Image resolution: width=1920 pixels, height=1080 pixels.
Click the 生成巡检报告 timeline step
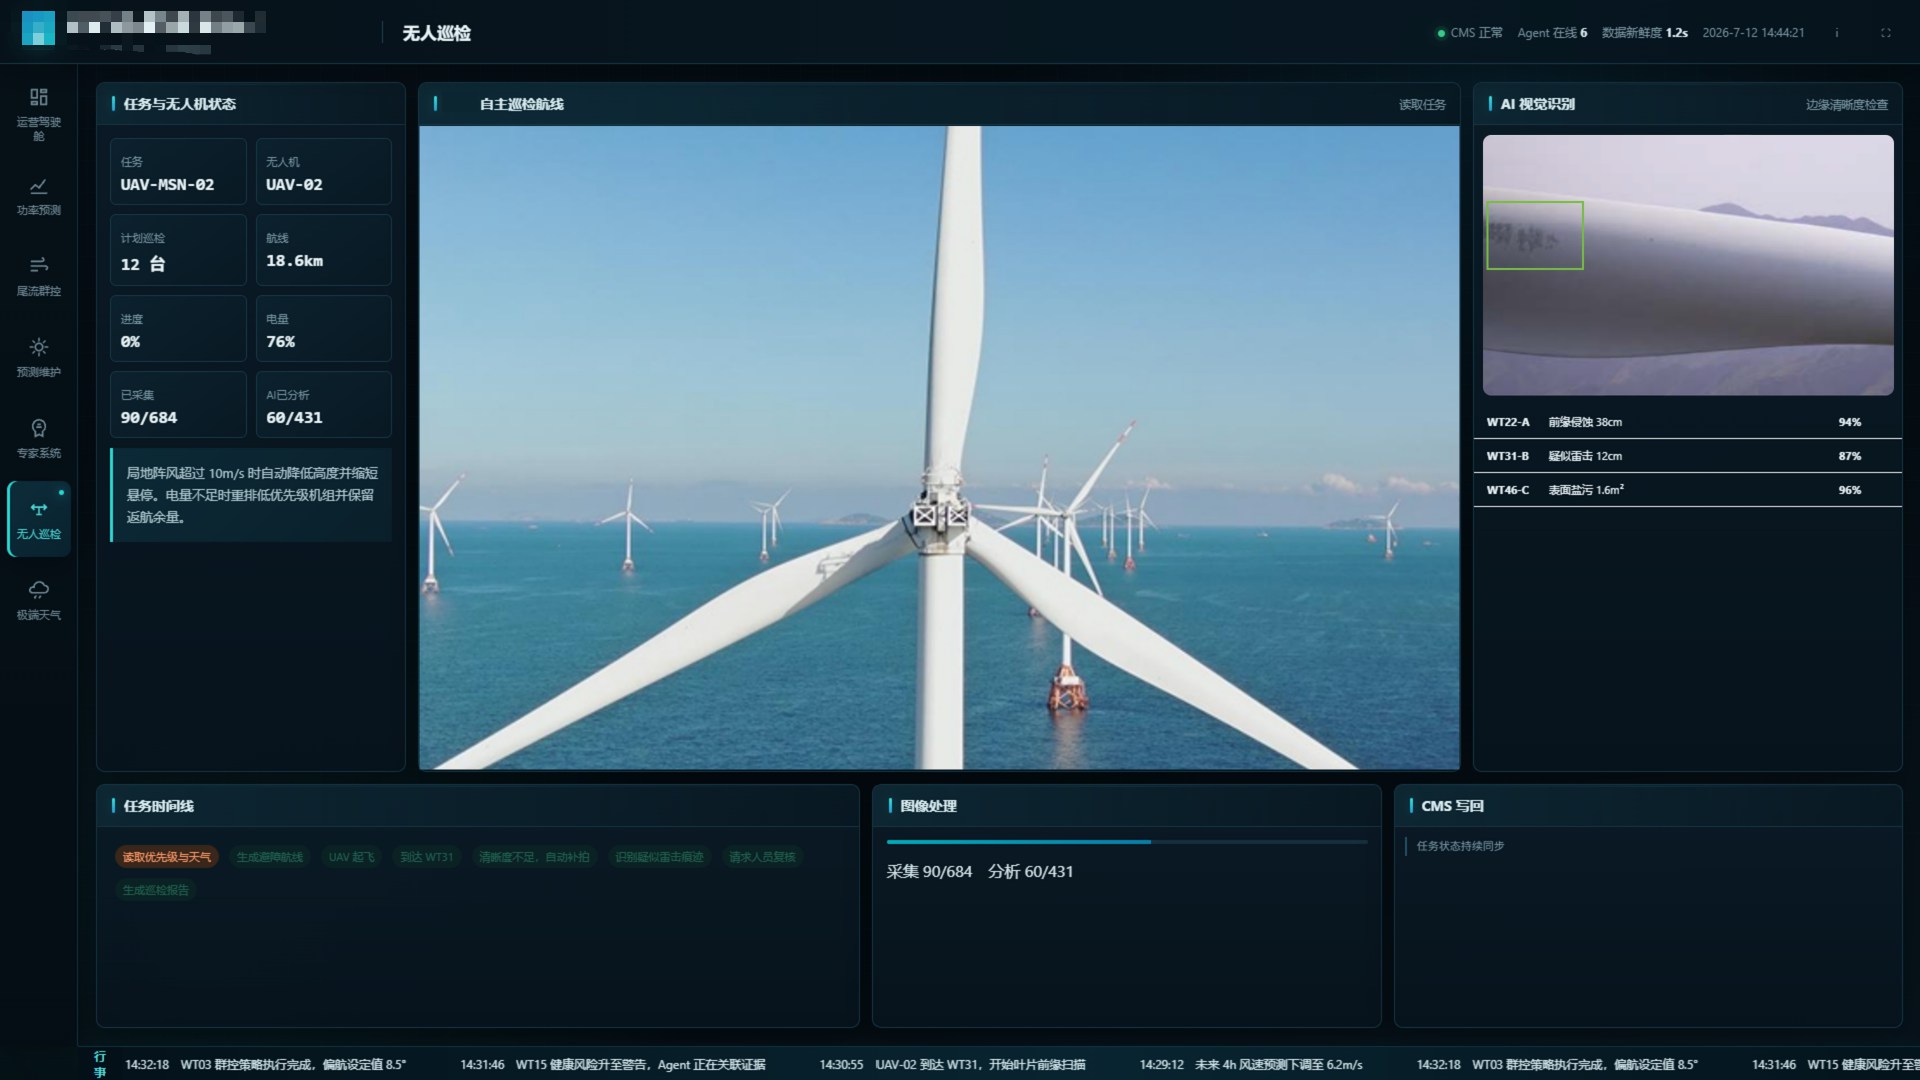[x=155, y=890]
